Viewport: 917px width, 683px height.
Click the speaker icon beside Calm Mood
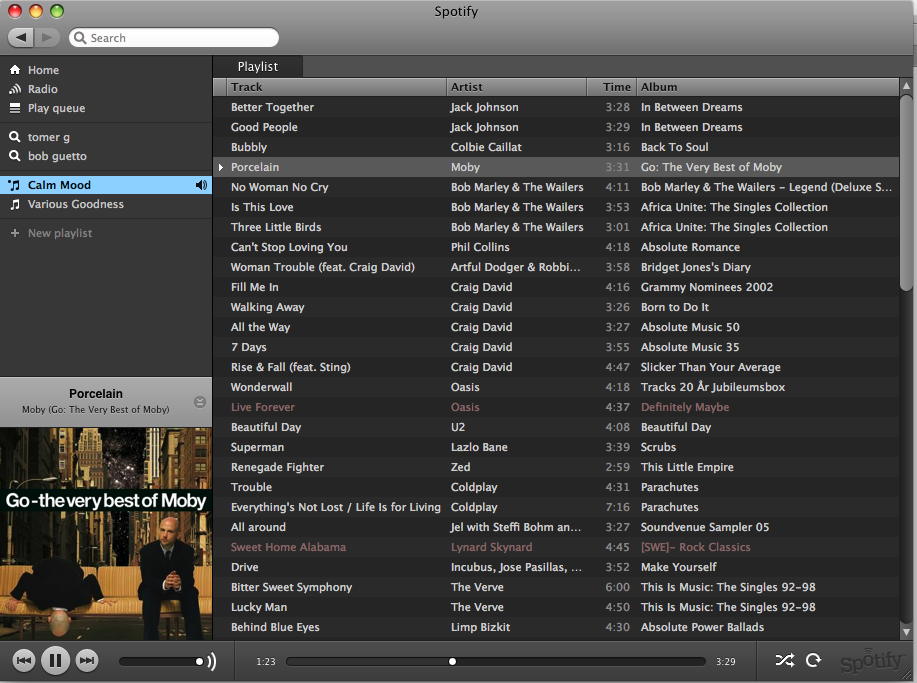click(x=201, y=185)
